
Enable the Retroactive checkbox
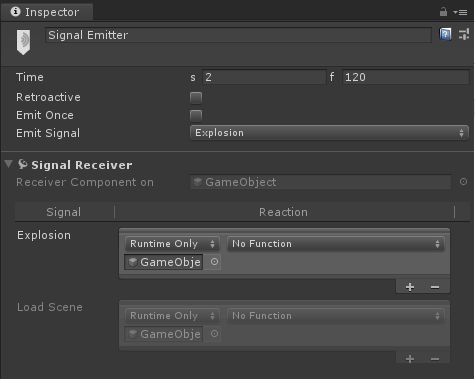[x=196, y=98]
